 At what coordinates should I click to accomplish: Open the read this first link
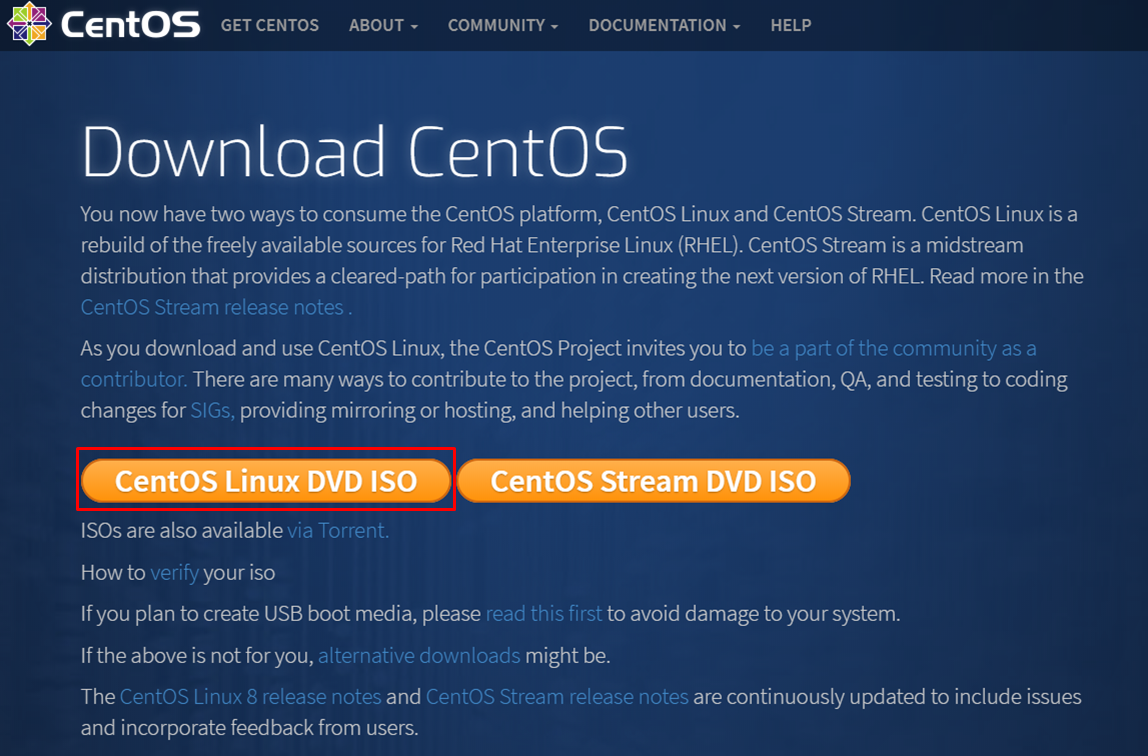click(544, 613)
